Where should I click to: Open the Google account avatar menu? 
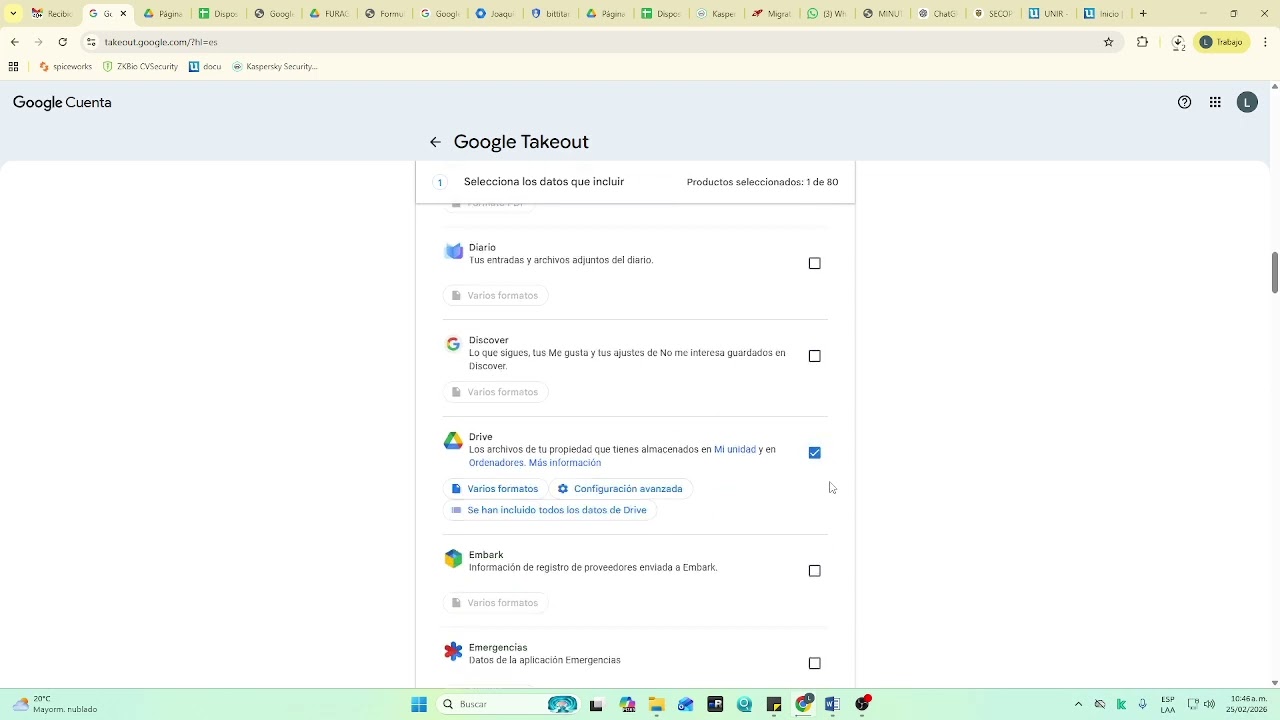(1247, 102)
